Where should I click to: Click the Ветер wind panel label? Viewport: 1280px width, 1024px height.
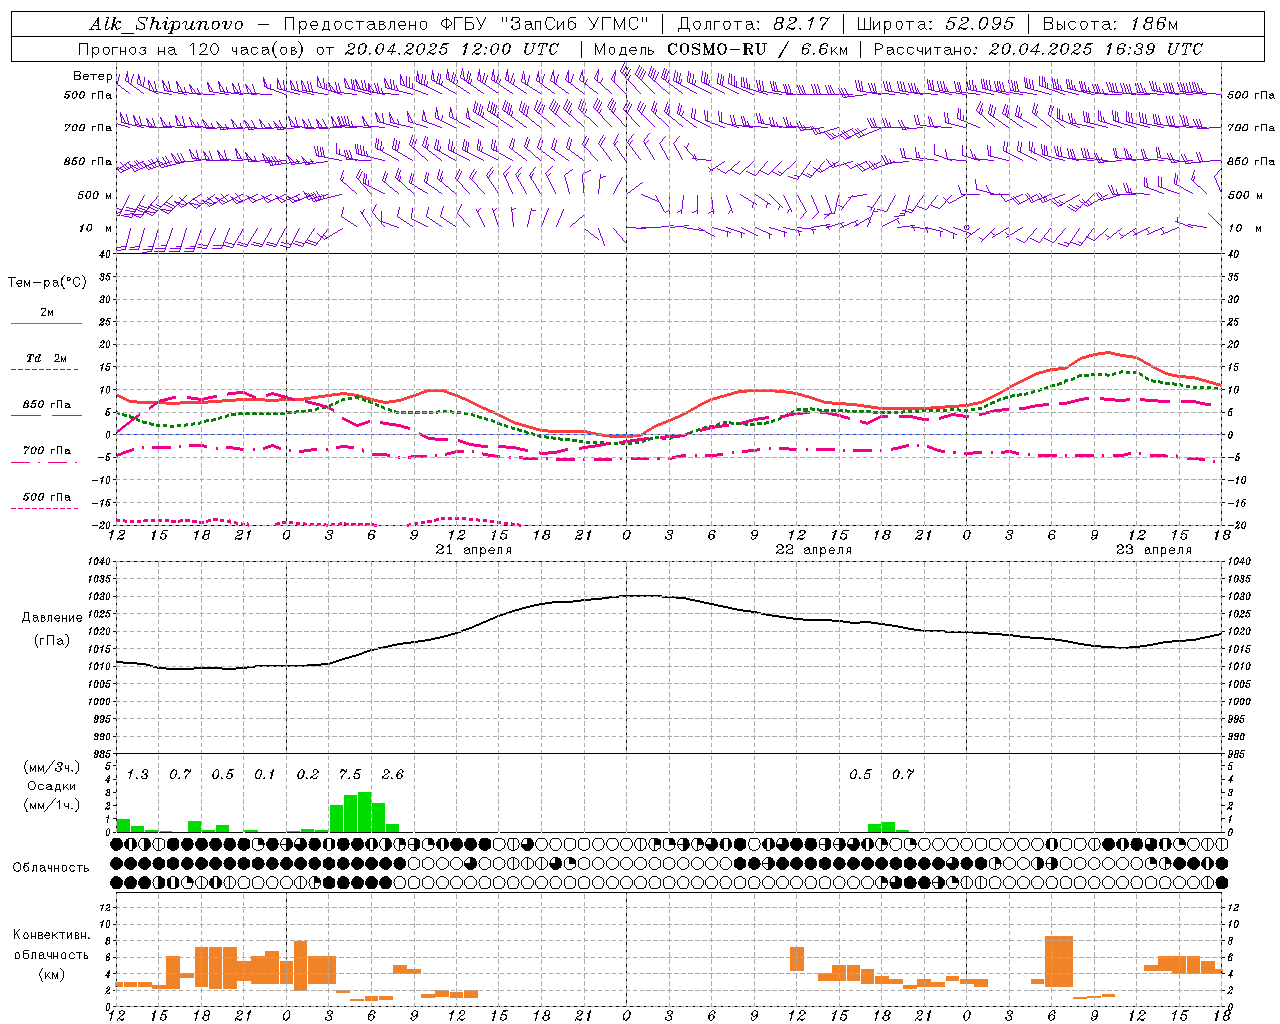click(x=92, y=76)
